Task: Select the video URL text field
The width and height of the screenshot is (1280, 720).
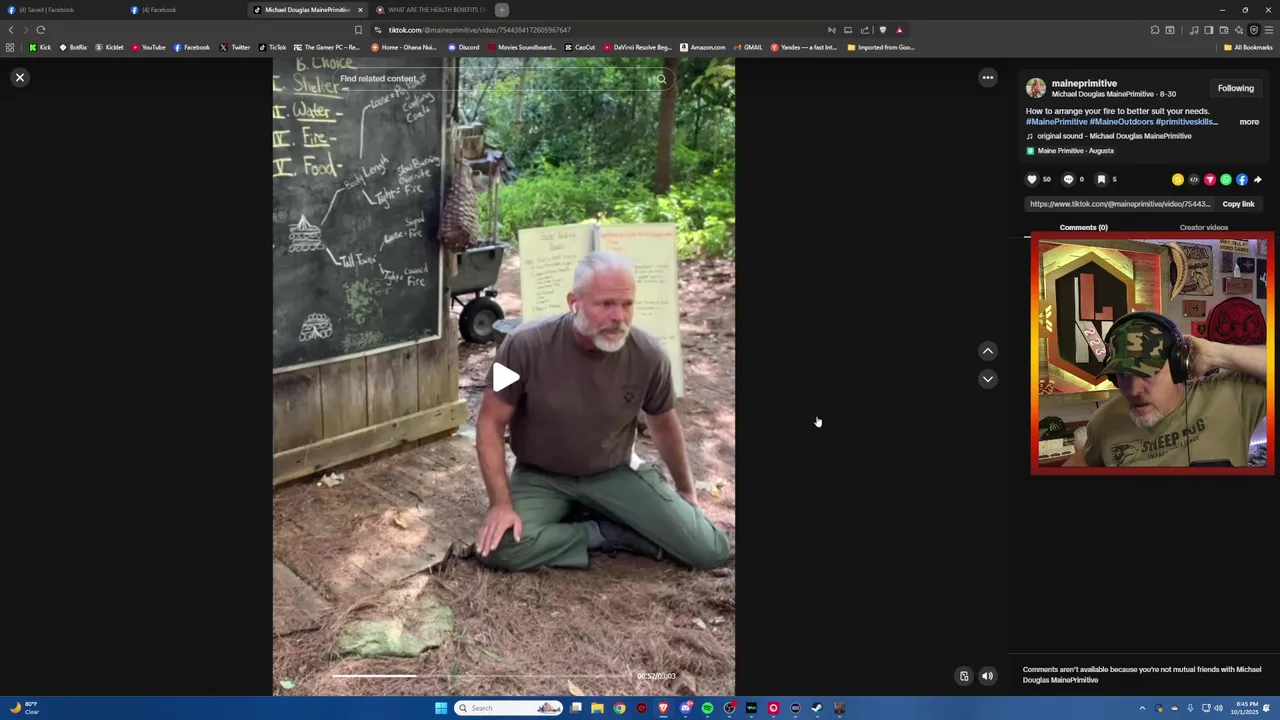Action: [x=1120, y=204]
